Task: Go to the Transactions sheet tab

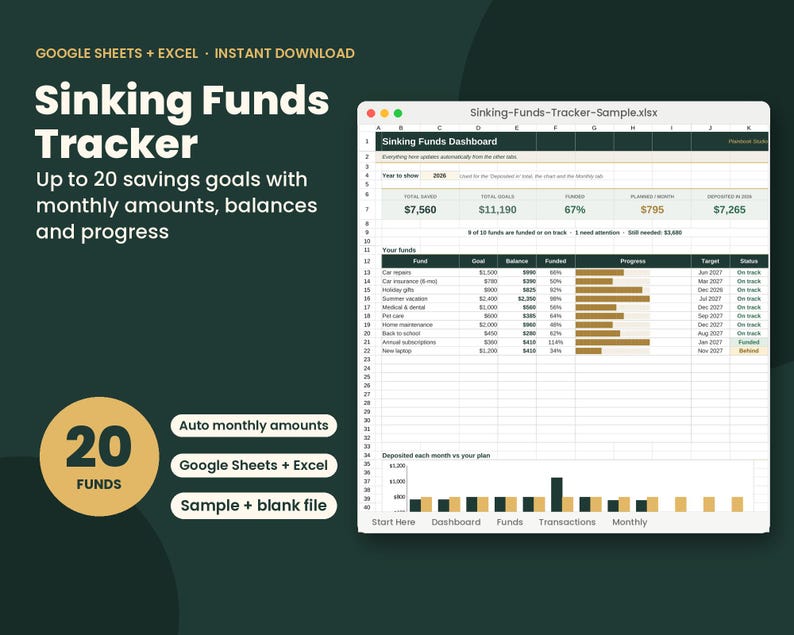Action: tap(567, 522)
